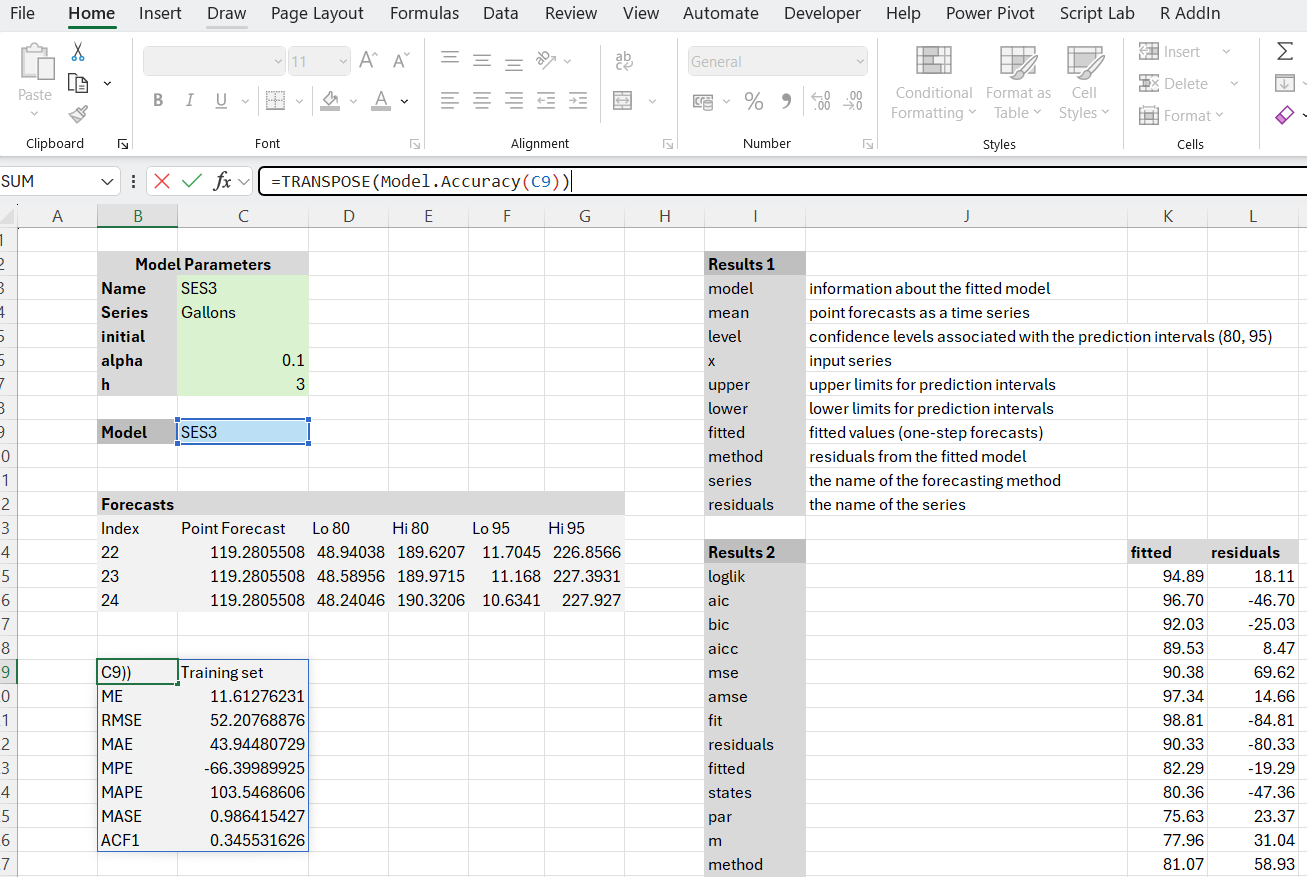The height and width of the screenshot is (877, 1307).
Task: Click the Middle Align icon
Action: coord(482,61)
